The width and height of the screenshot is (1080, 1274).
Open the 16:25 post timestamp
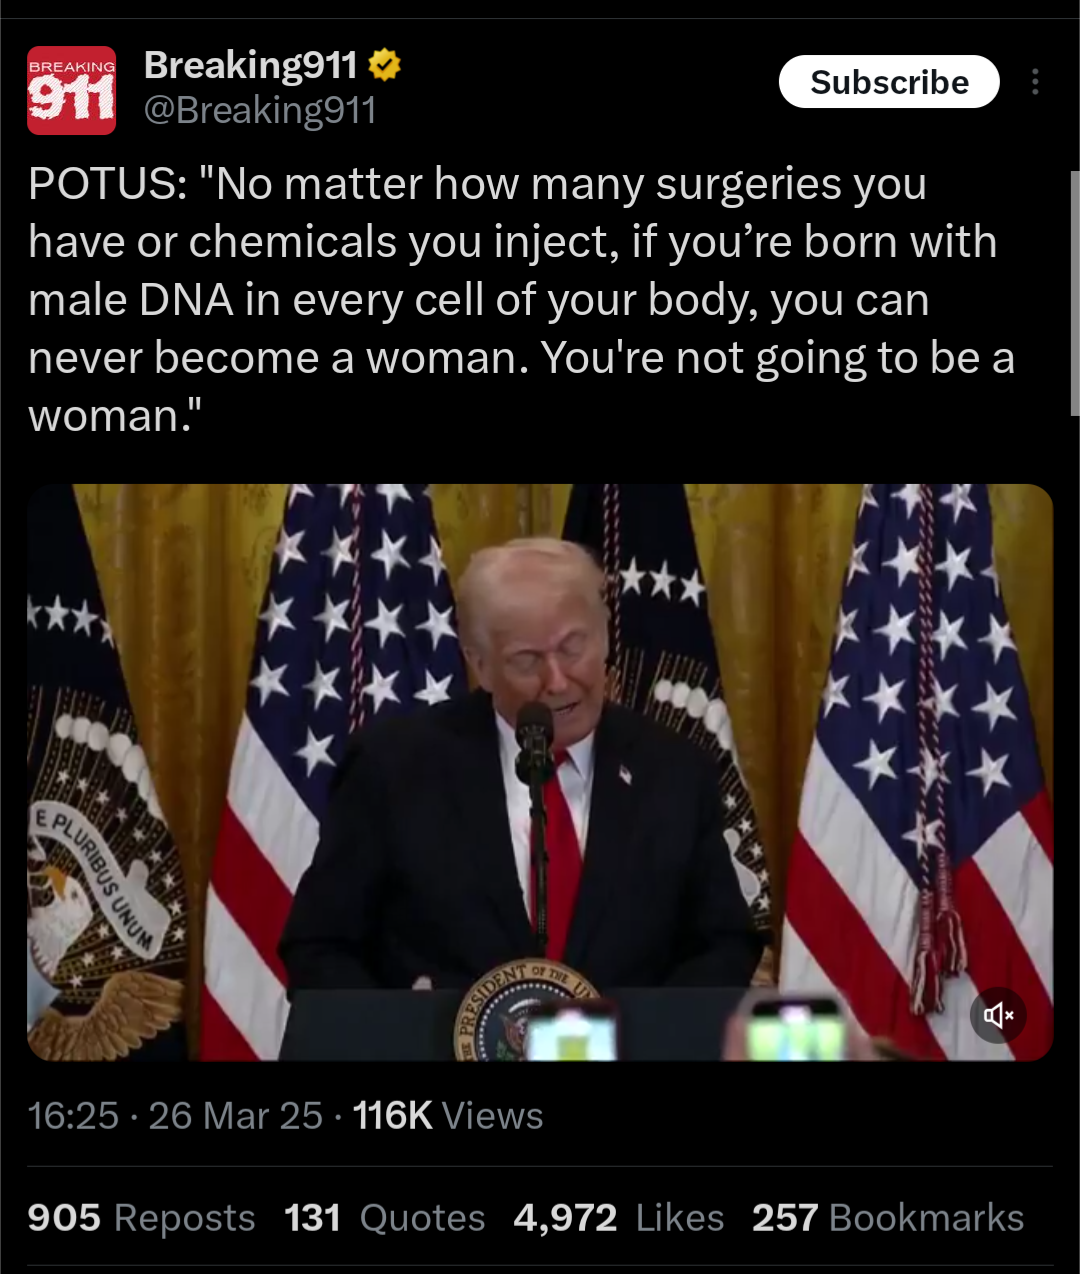click(73, 1115)
